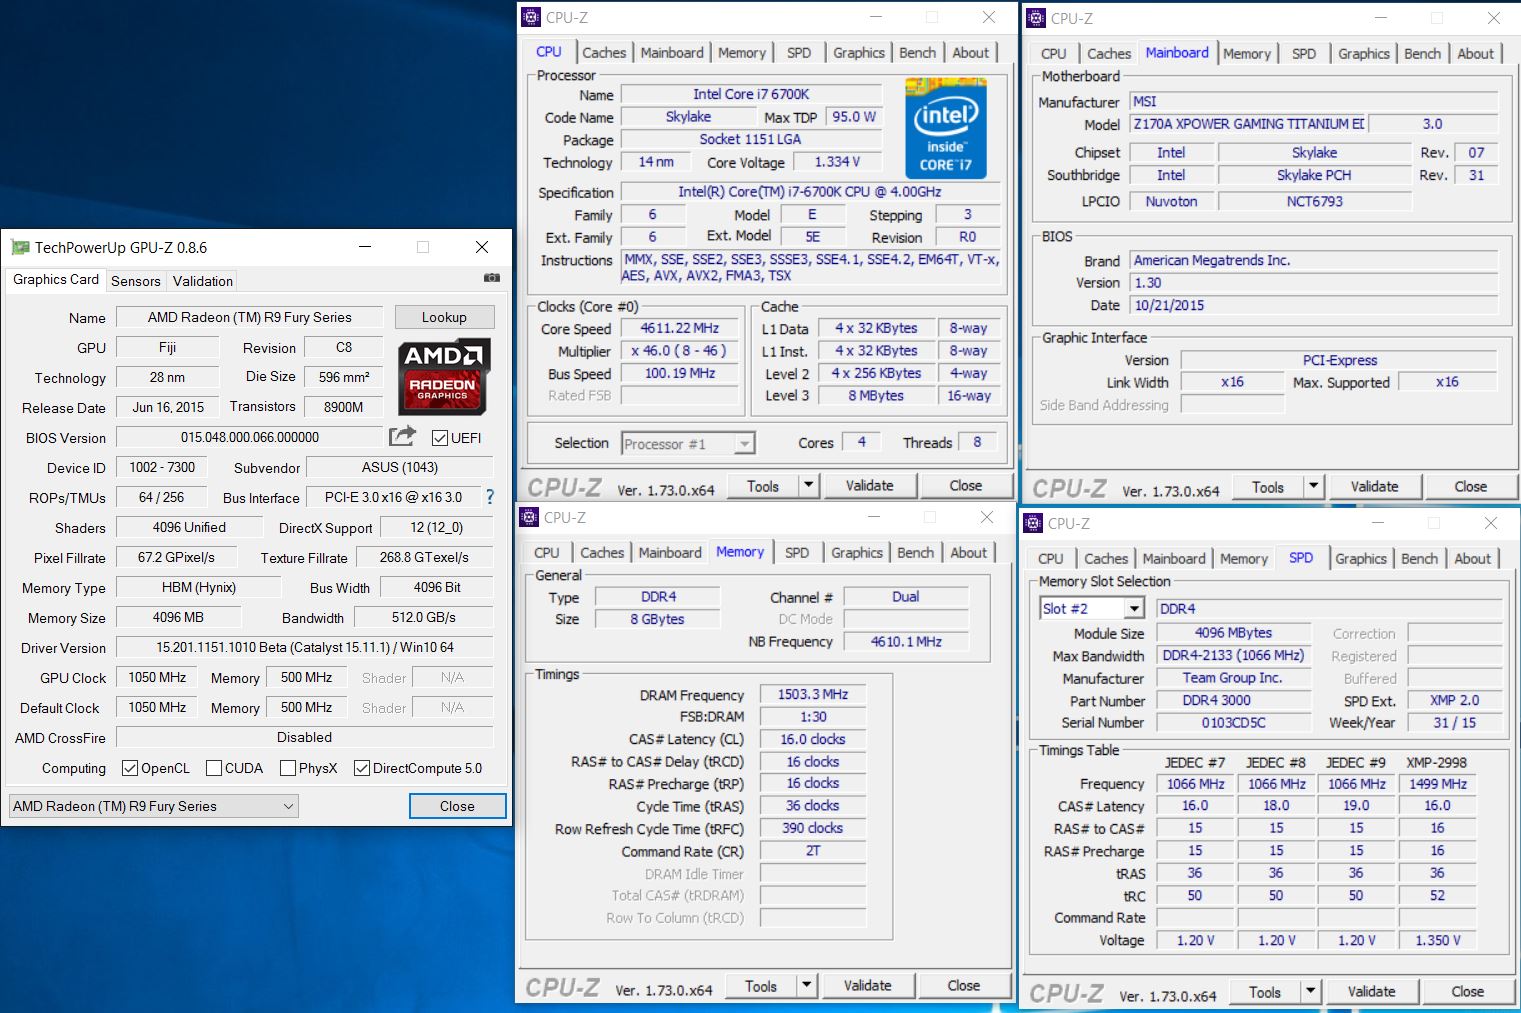Toggle the CUDA checkbox
The image size is (1521, 1013).
point(214,768)
